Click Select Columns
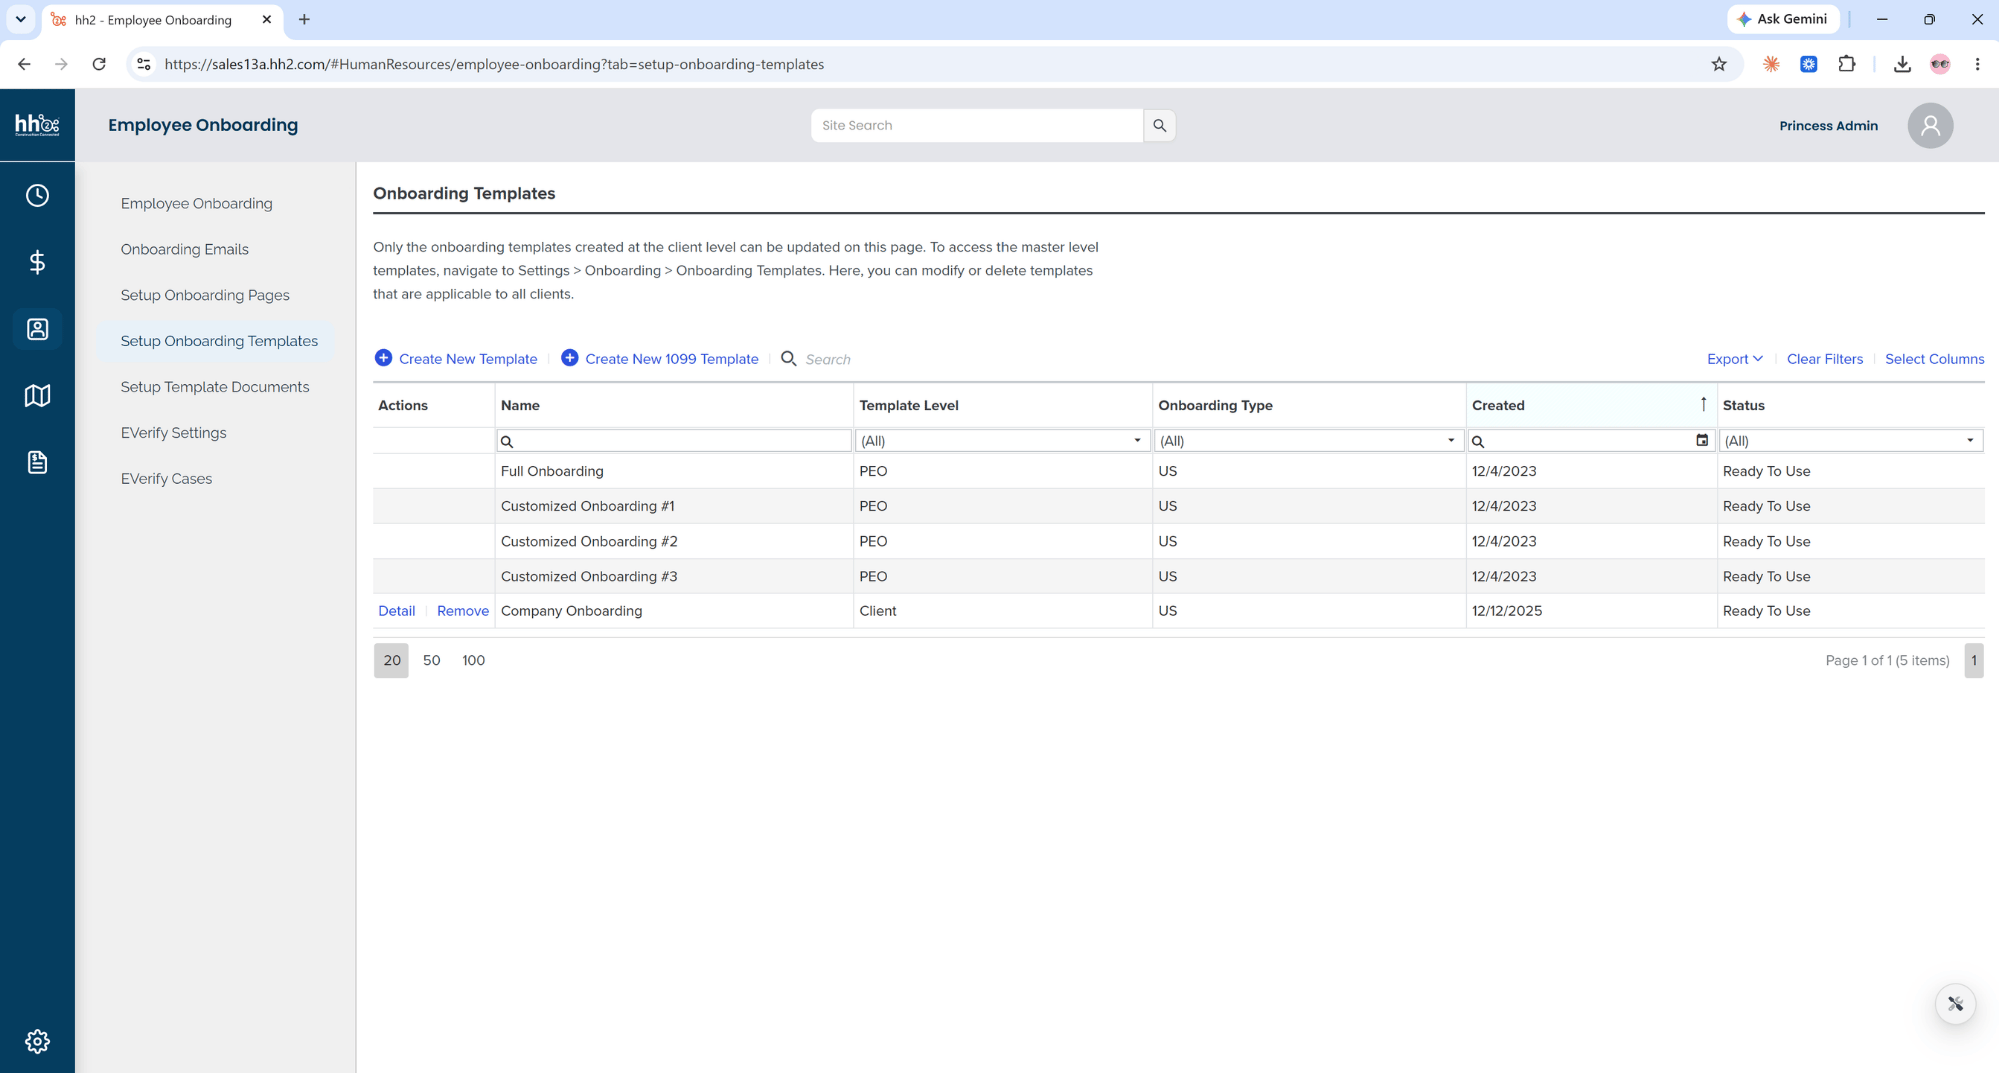The width and height of the screenshot is (2000, 1073). coord(1934,359)
